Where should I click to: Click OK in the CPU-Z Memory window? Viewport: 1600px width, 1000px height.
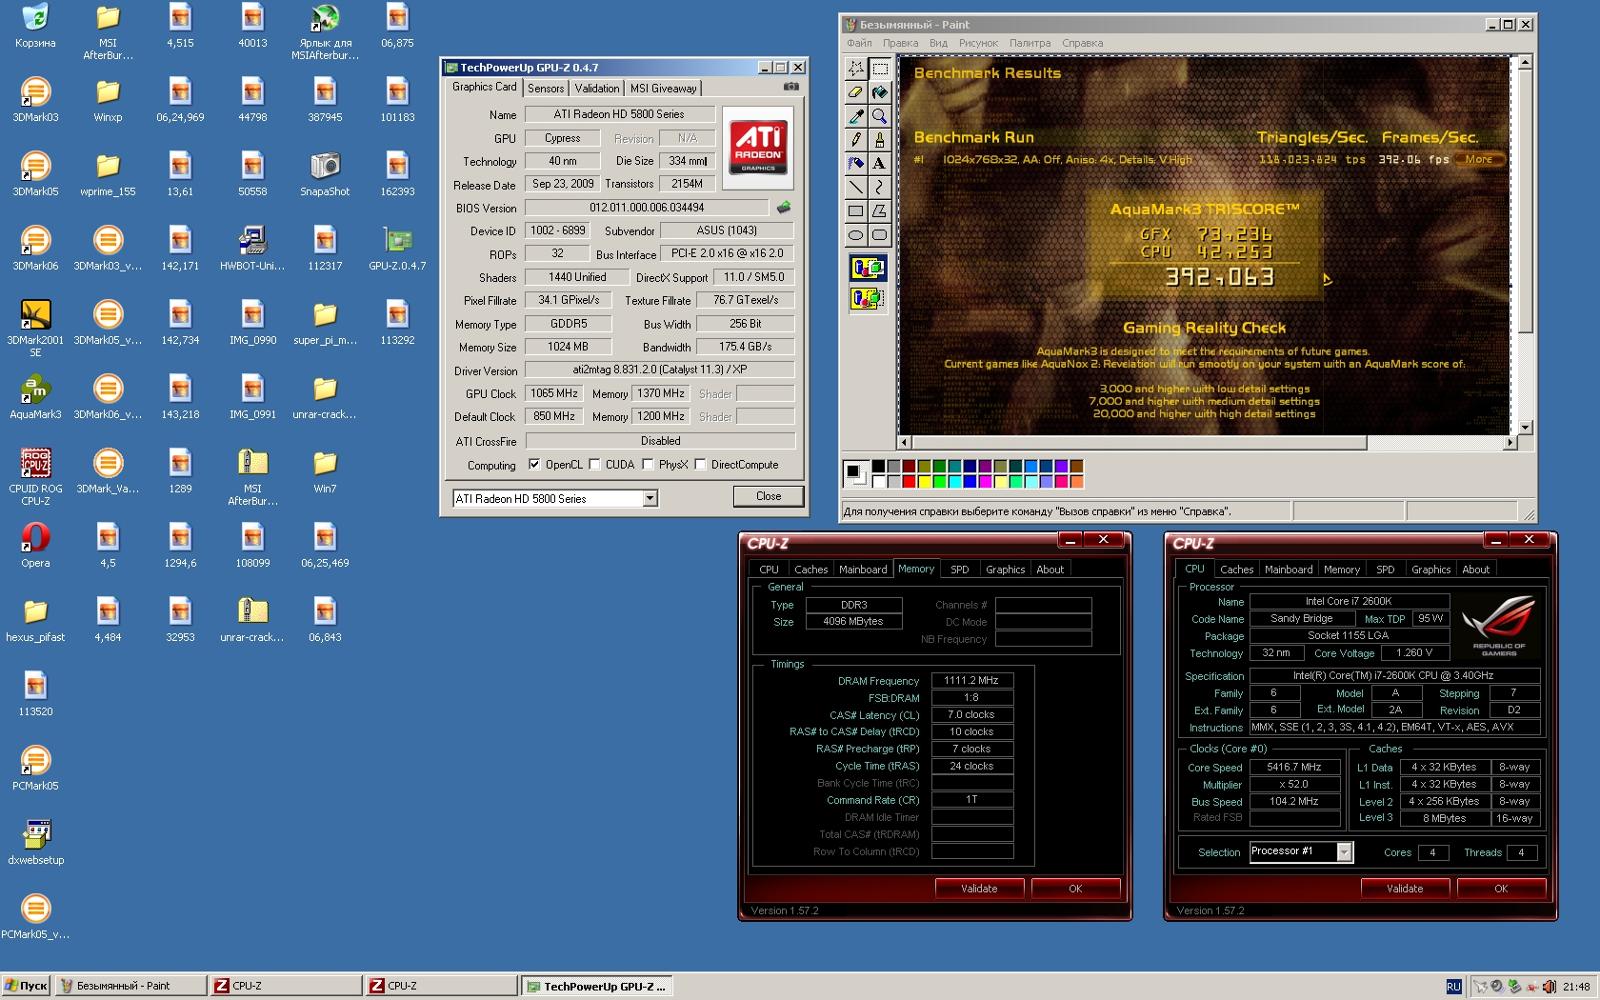pos(1075,888)
